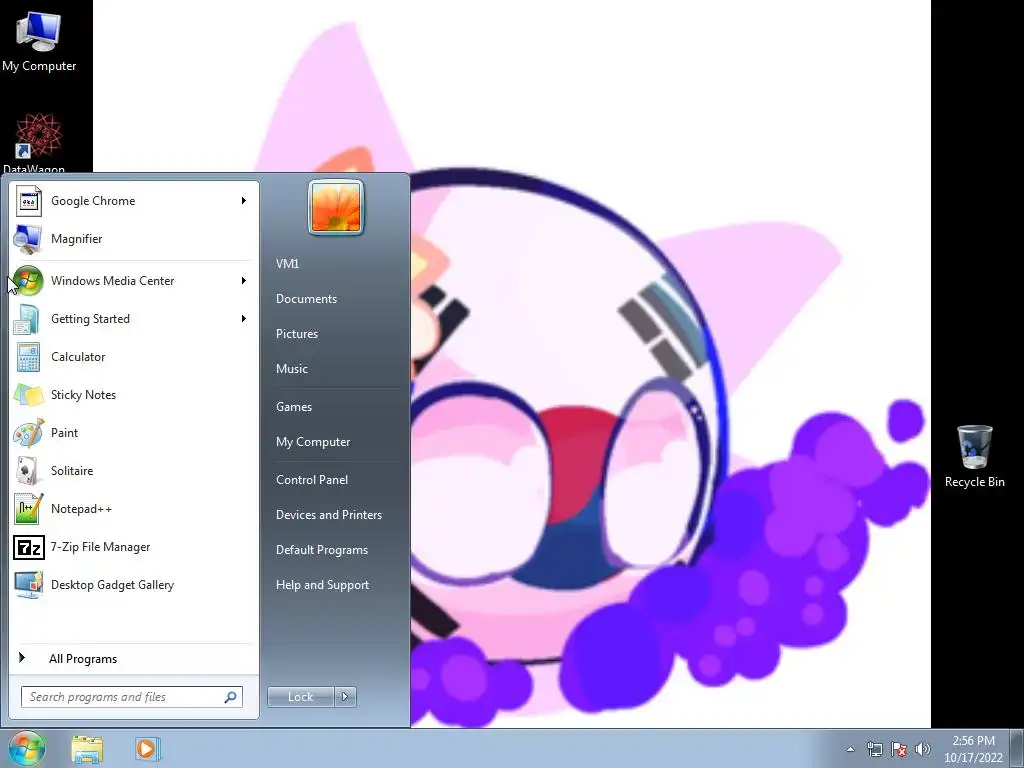Click the Solitaire label text
The width and height of the screenshot is (1024, 768).
pos(72,471)
